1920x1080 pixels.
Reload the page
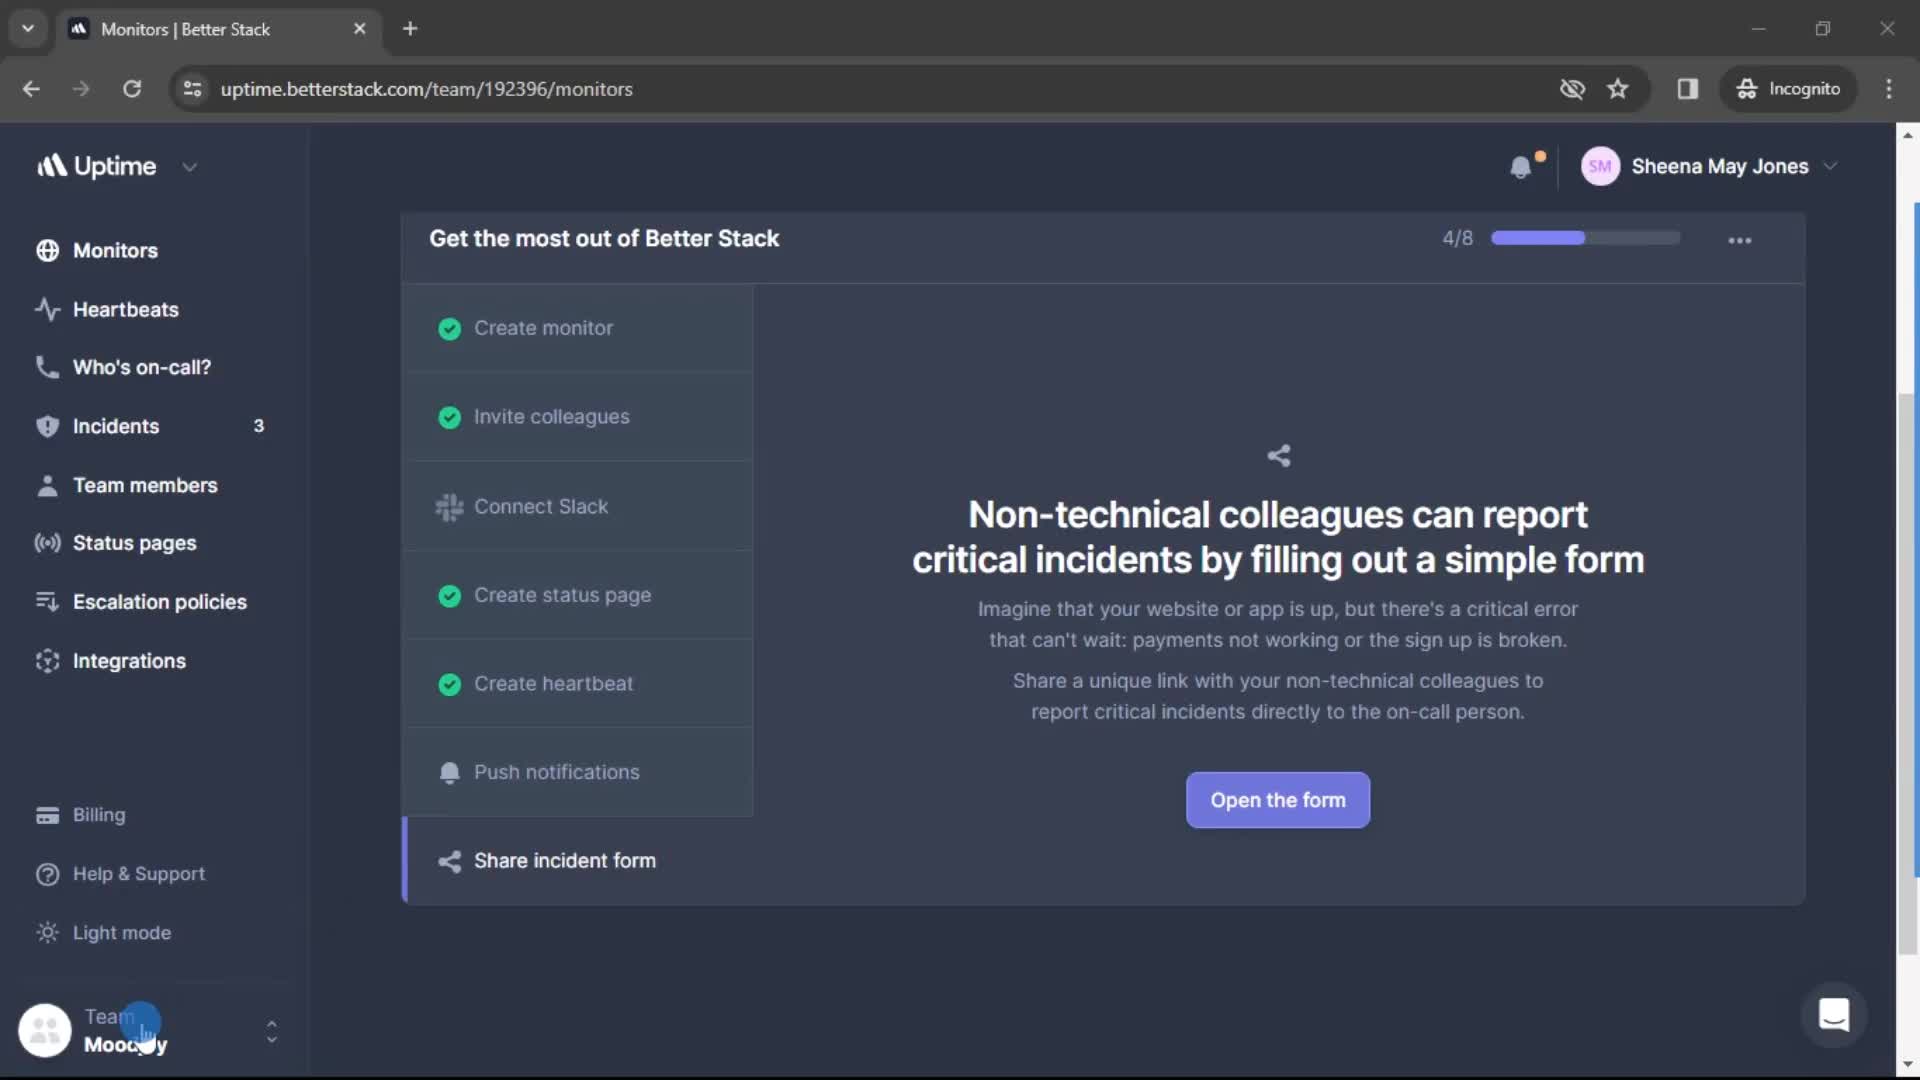coord(132,89)
